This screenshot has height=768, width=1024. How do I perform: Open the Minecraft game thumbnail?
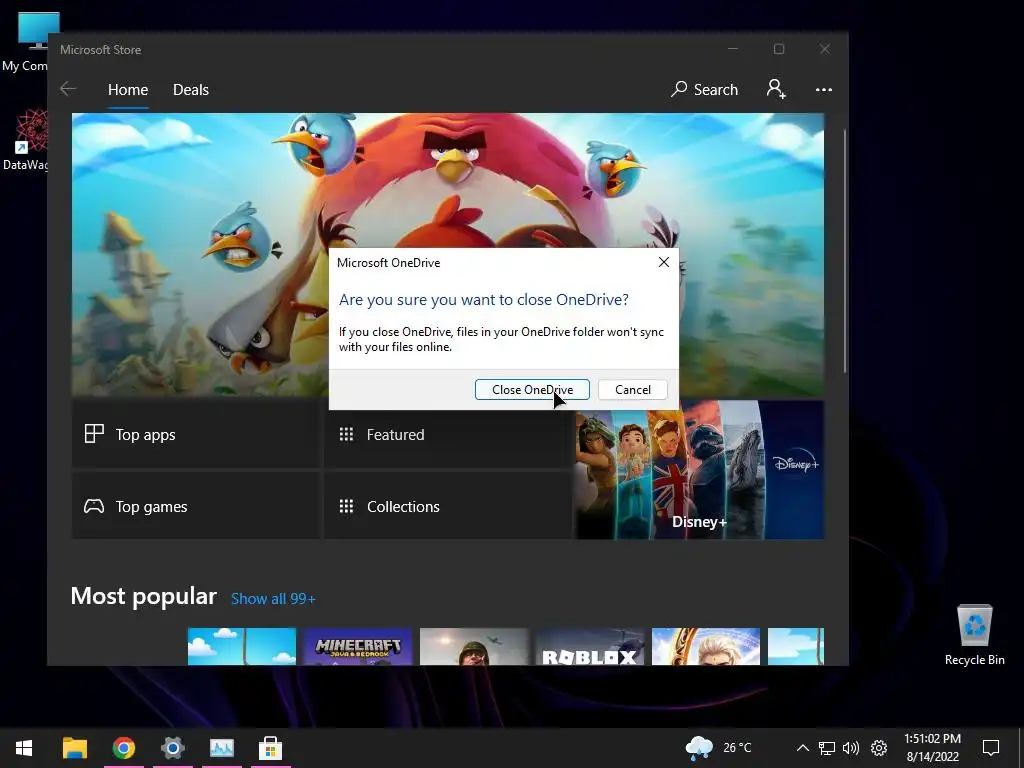coord(358,647)
